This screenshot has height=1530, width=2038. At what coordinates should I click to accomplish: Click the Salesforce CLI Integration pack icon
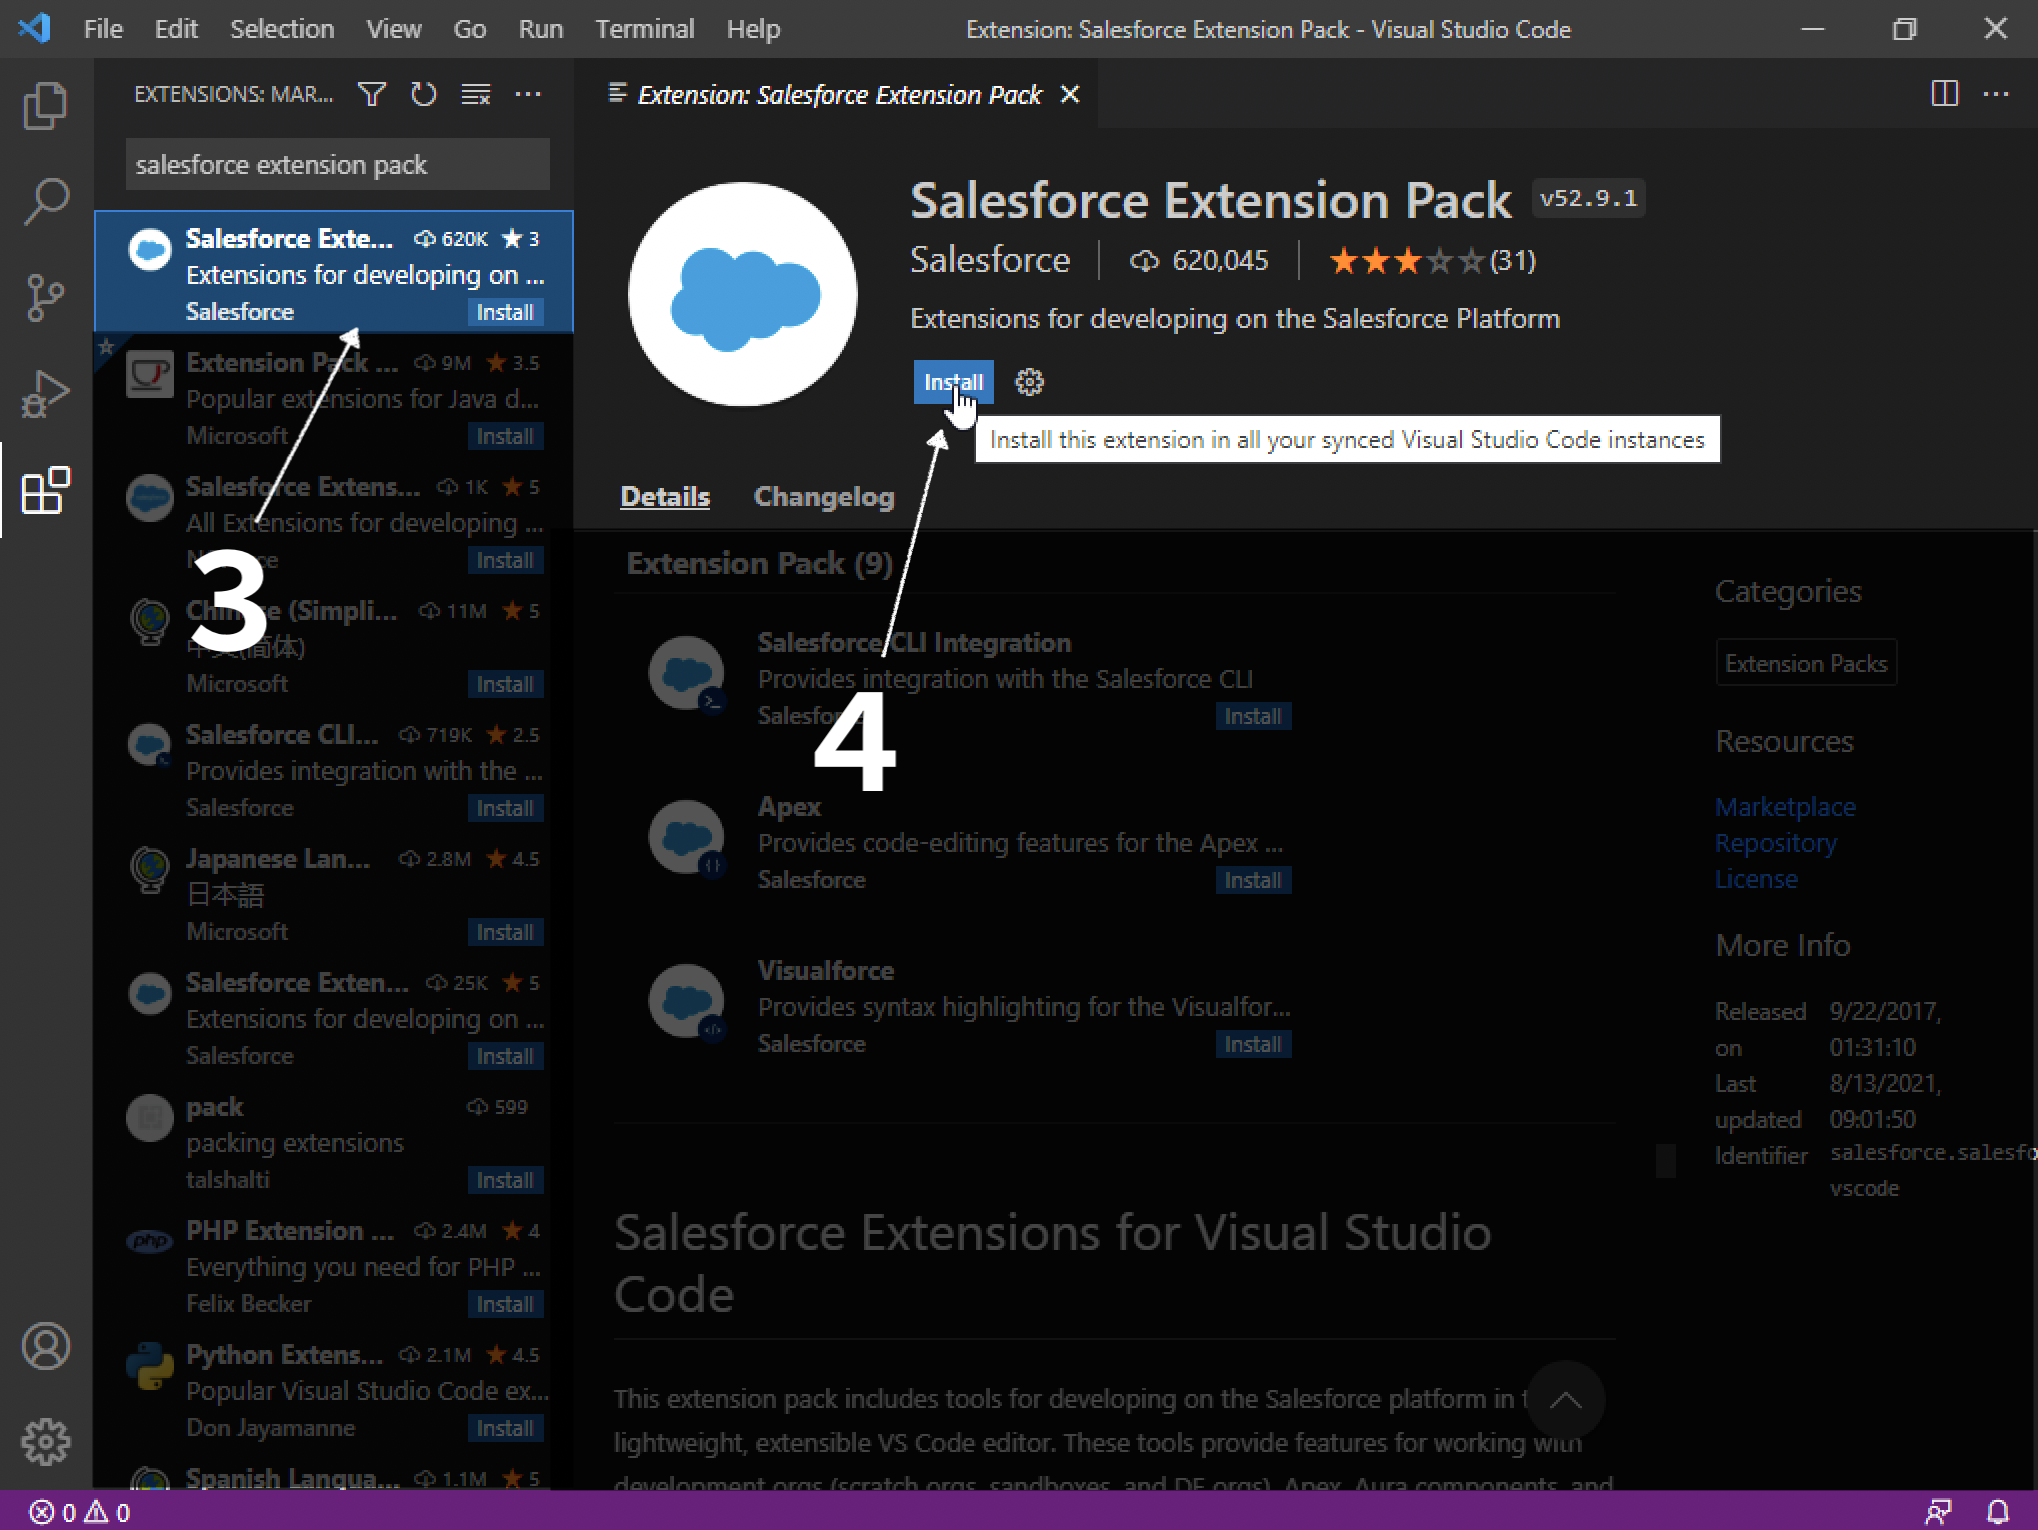pyautogui.click(x=687, y=674)
